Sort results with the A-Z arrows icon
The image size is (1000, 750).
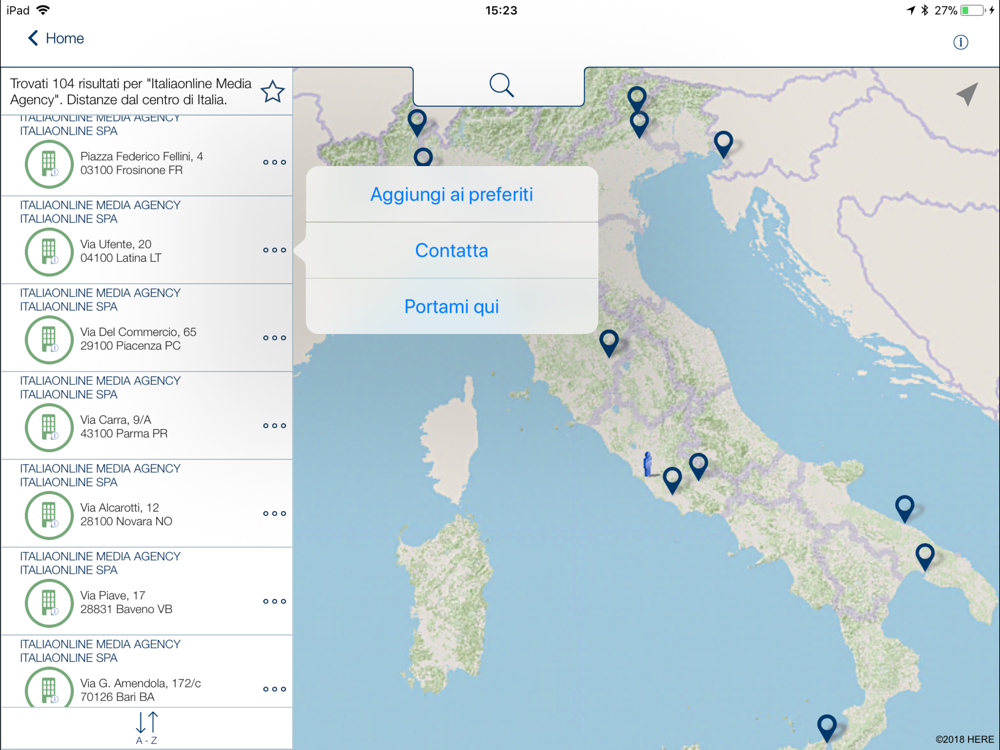point(147,728)
